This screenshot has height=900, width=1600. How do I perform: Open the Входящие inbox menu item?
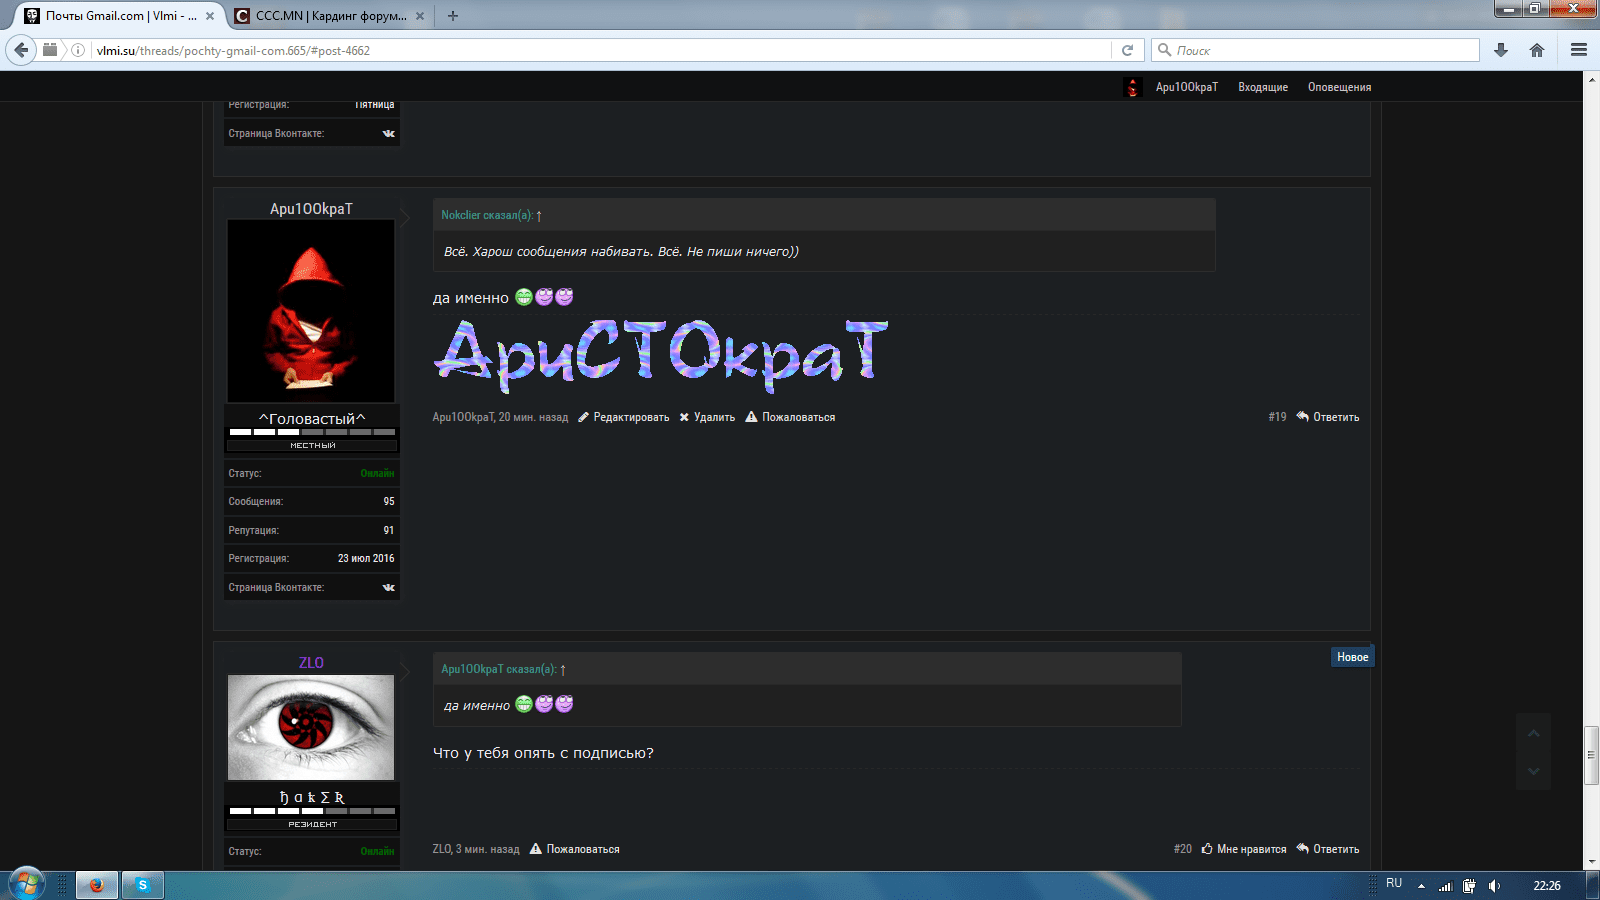[1262, 87]
